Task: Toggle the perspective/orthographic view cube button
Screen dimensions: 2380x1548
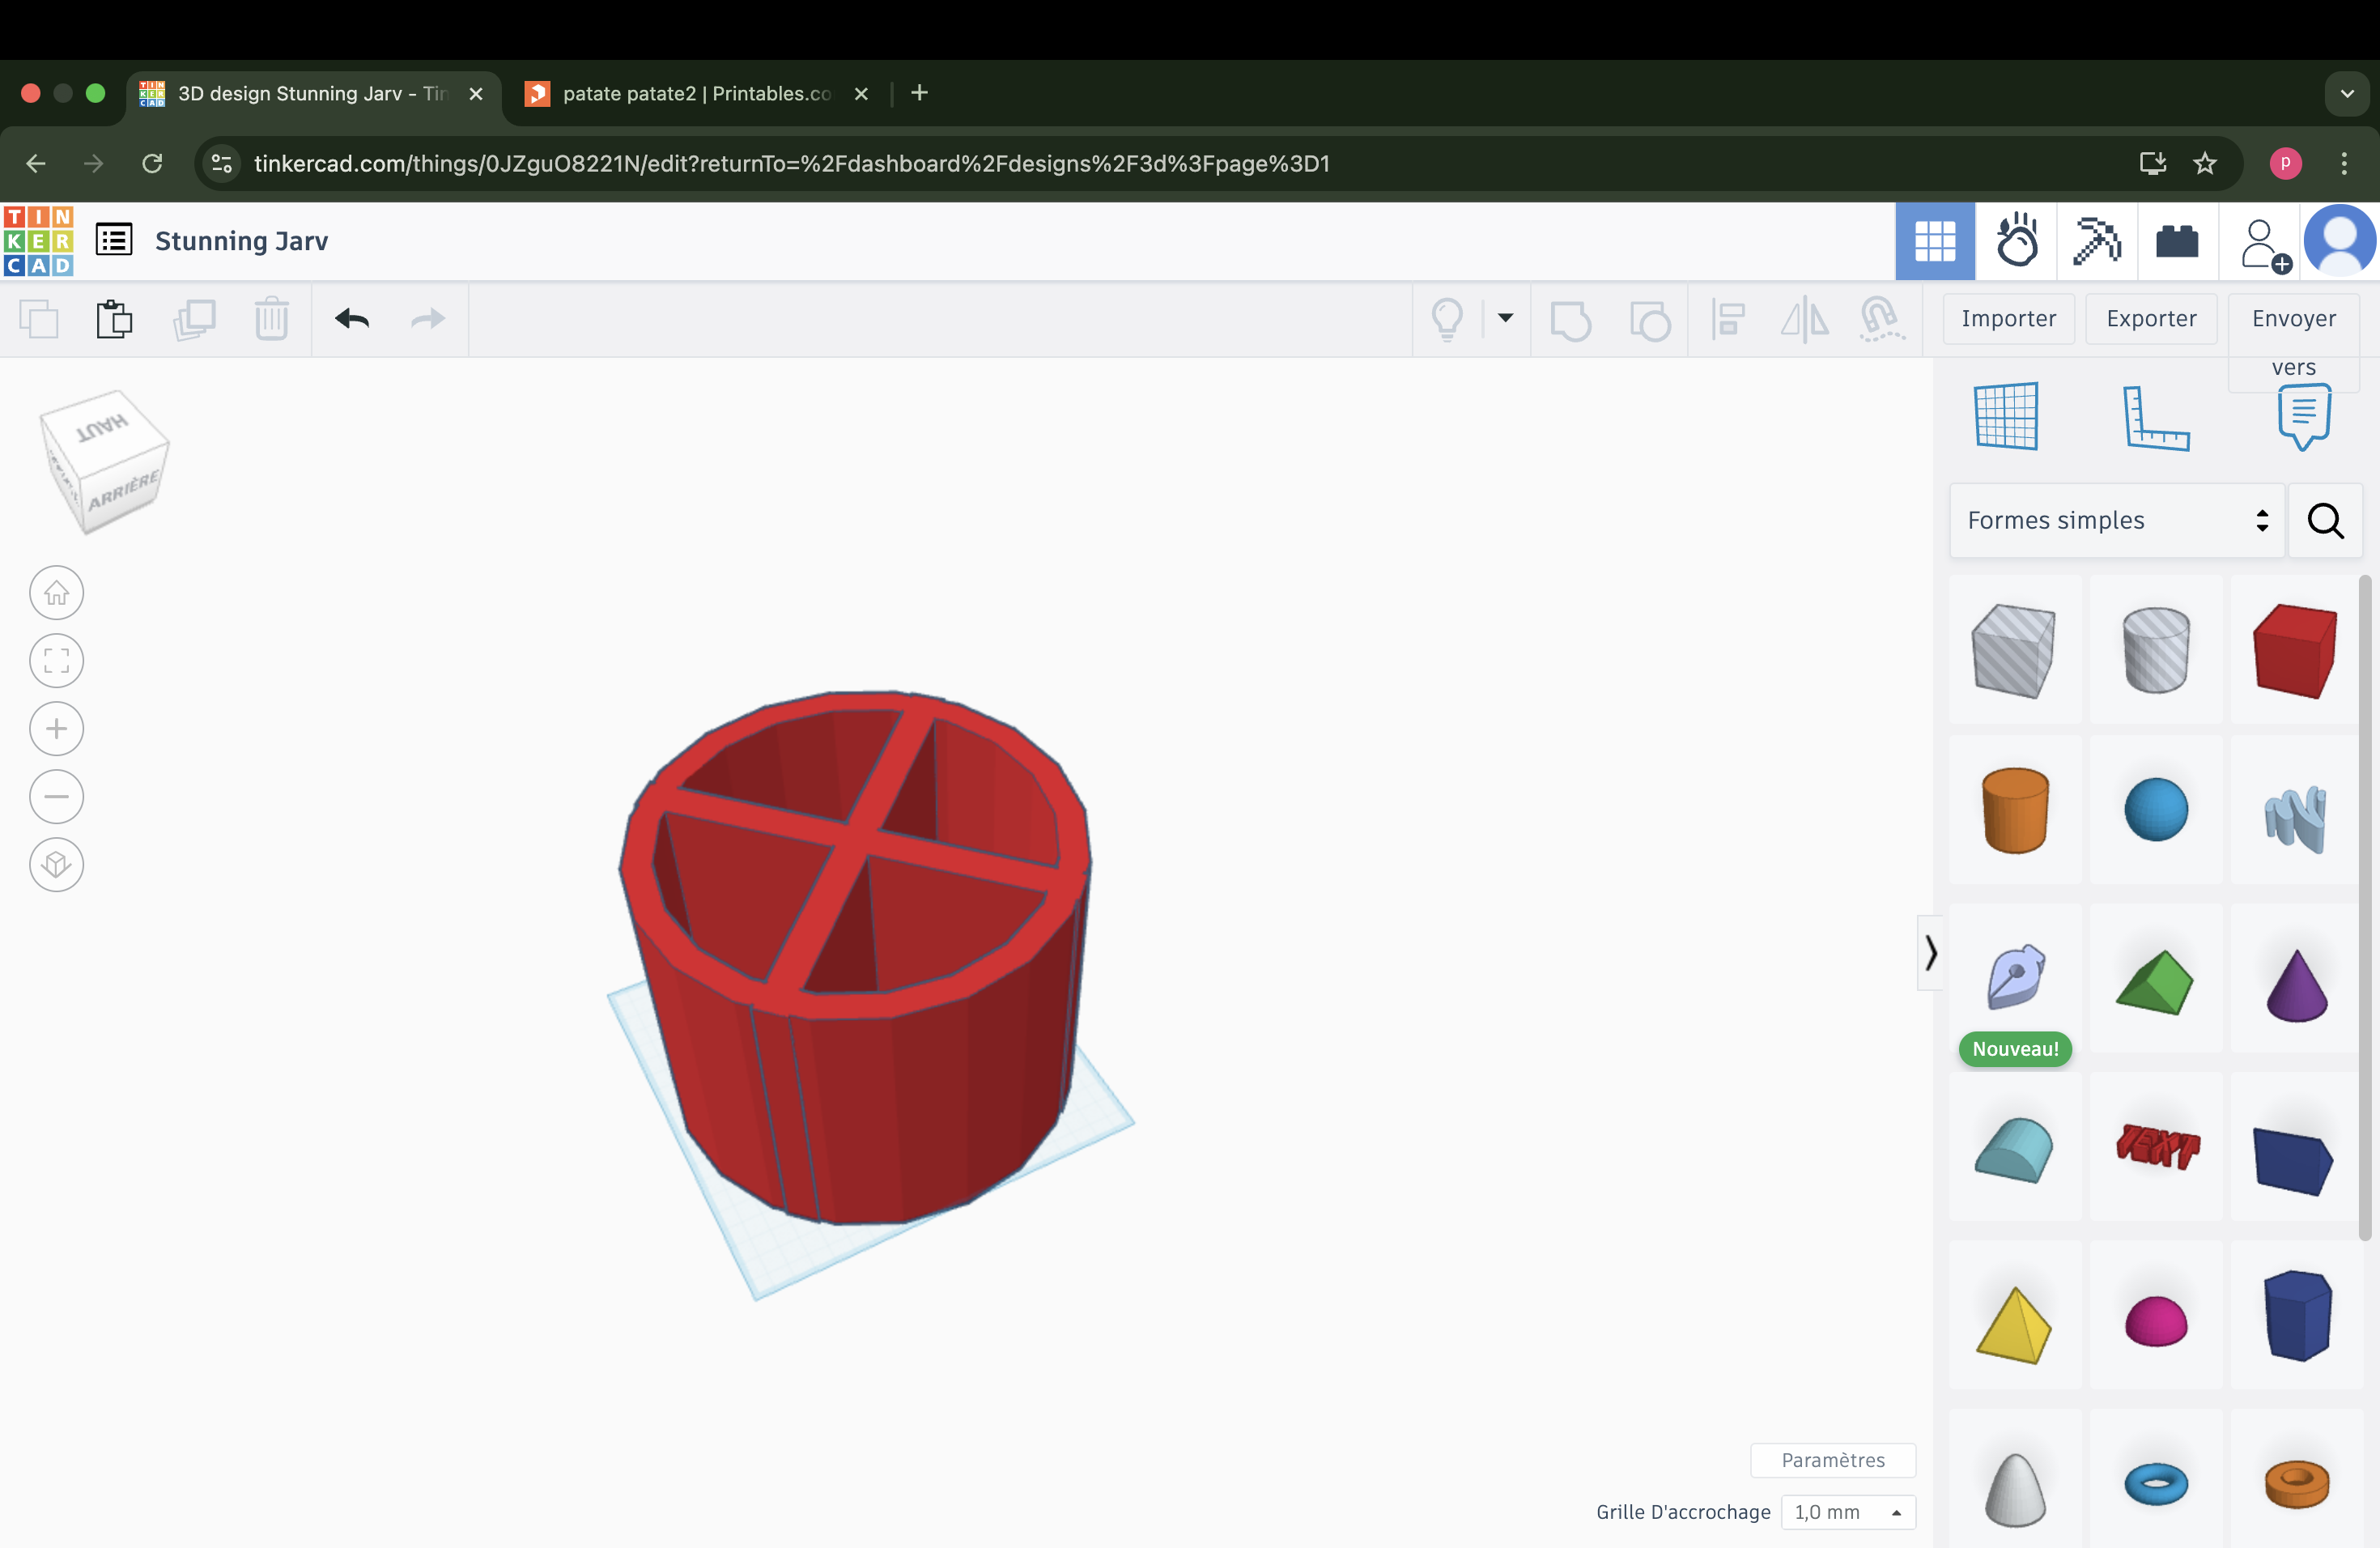Action: pos(57,864)
